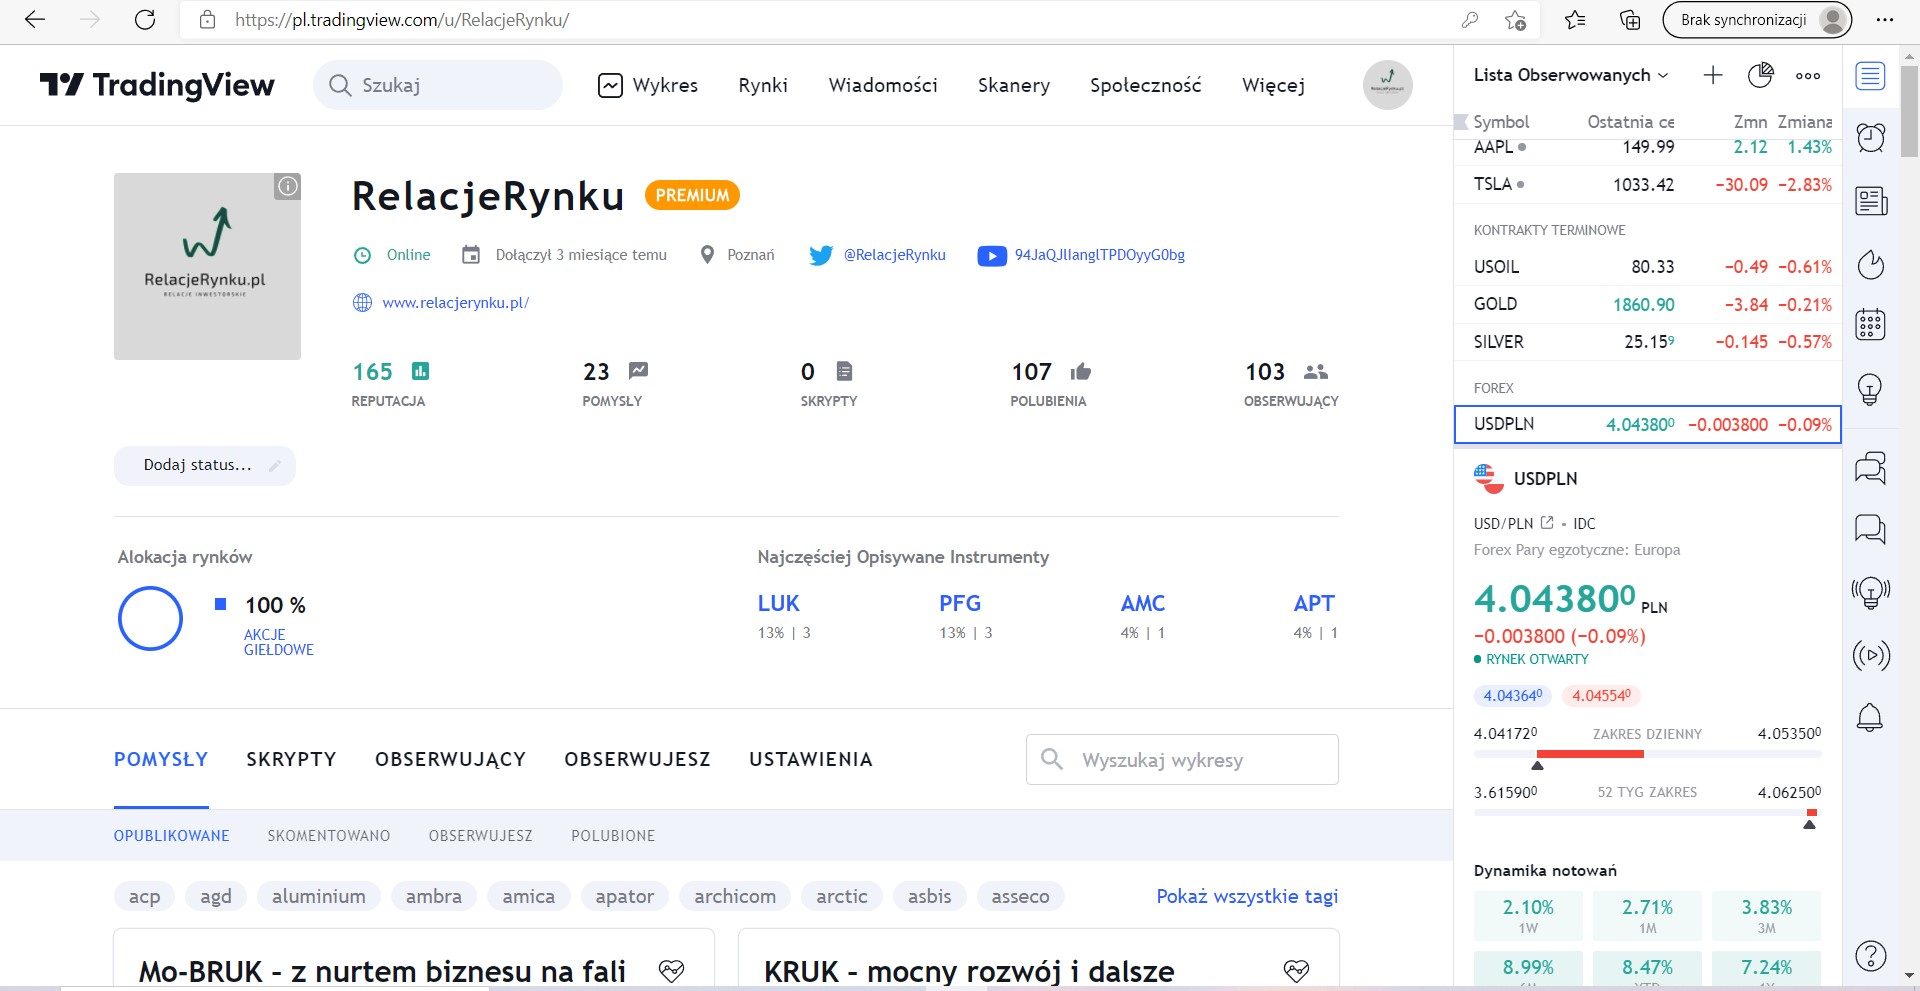Like the KRUK idea with heart icon
The width and height of the screenshot is (1920, 991).
pyautogui.click(x=1296, y=970)
